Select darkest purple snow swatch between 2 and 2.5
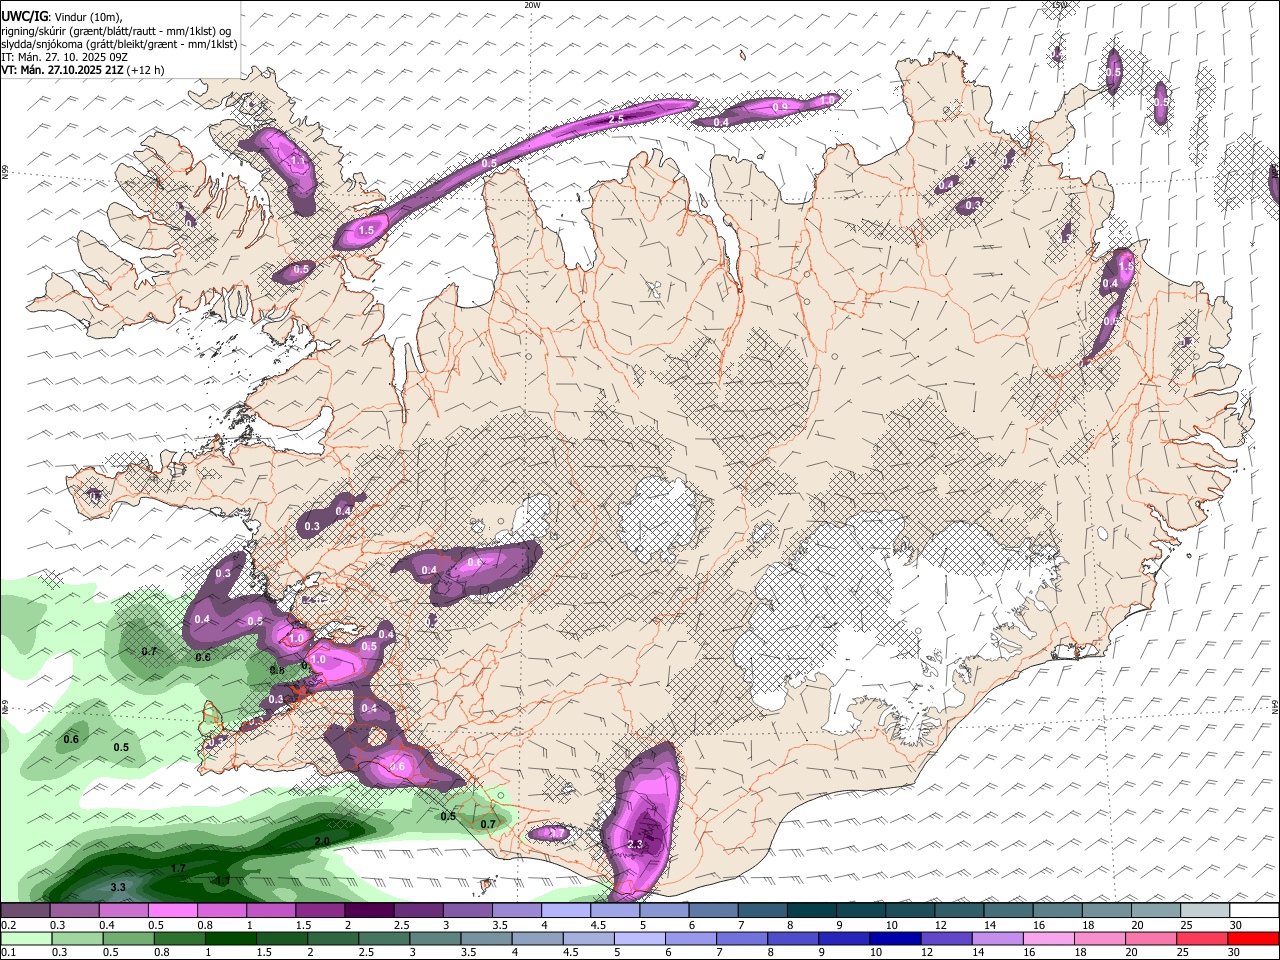Image resolution: width=1280 pixels, height=960 pixels. click(x=368, y=911)
